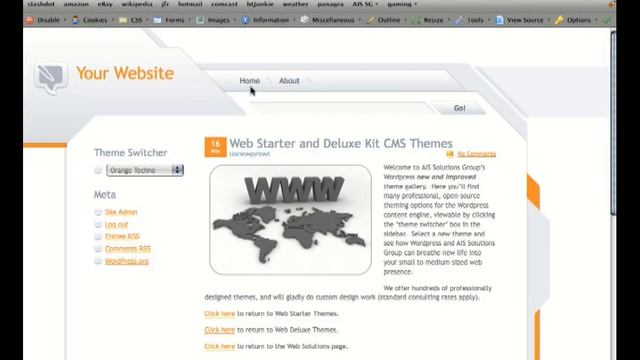Open the Orange Techno theme switcher dropdown
This screenshot has height=360, width=640.
(x=145, y=170)
